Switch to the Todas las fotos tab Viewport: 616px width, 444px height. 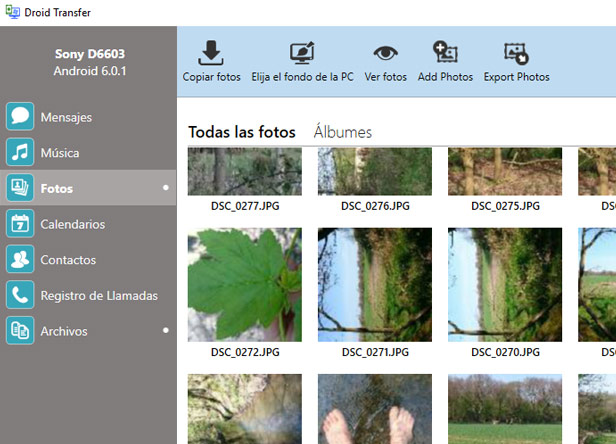[242, 132]
